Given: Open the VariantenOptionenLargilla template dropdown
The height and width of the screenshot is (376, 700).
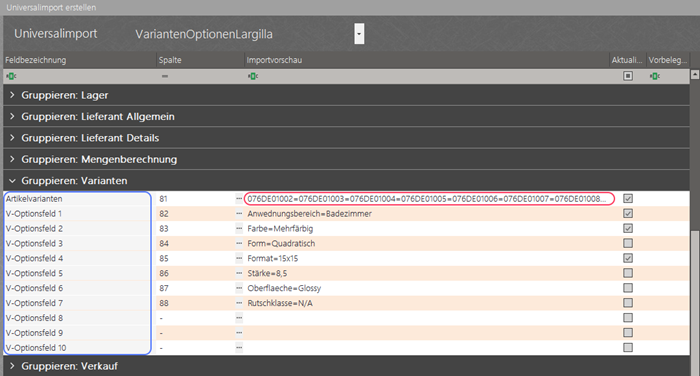Looking at the screenshot, I should [x=359, y=34].
